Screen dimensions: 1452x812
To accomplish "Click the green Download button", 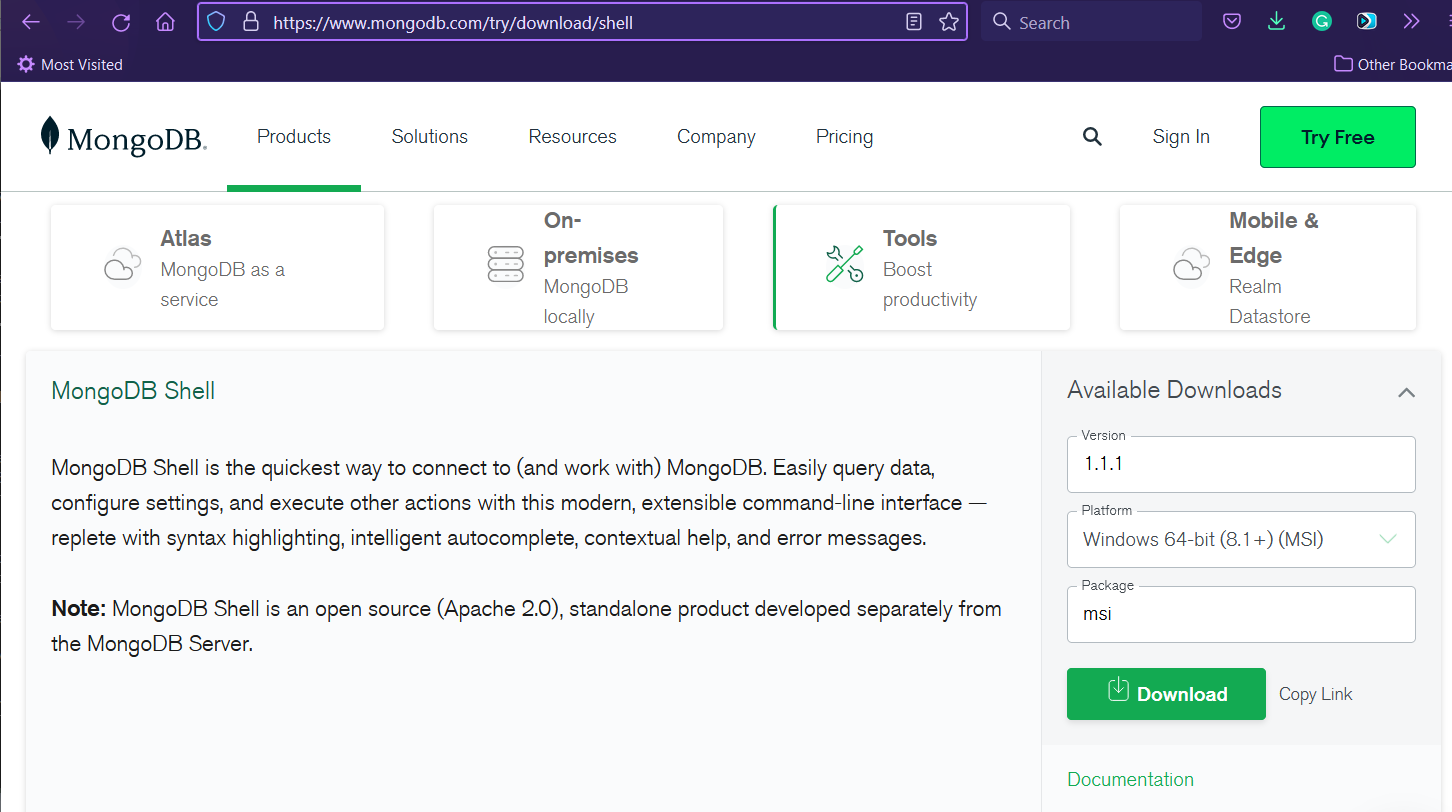I will [1166, 694].
